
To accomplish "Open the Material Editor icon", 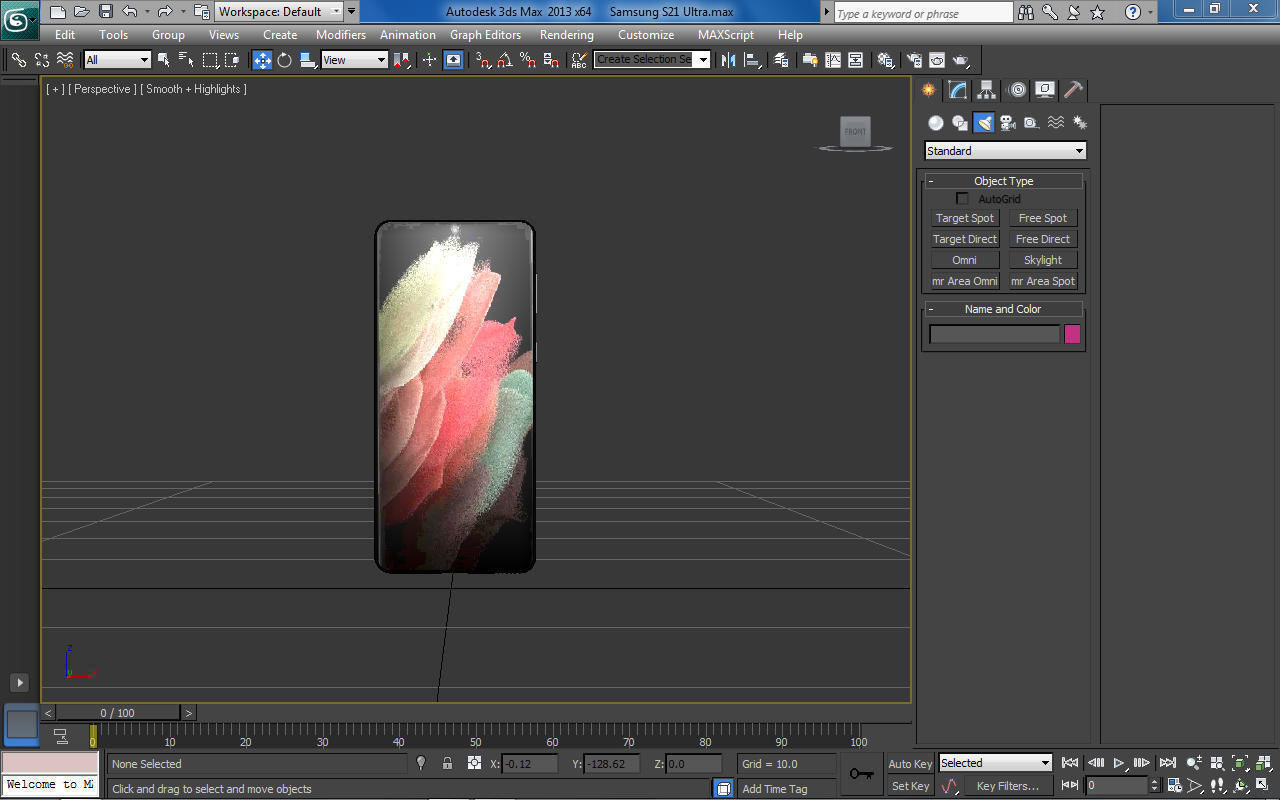I will click(x=886, y=60).
